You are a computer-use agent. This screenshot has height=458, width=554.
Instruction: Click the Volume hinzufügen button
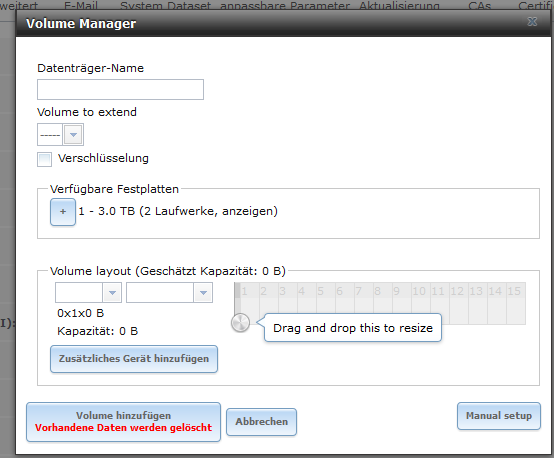[124, 422]
